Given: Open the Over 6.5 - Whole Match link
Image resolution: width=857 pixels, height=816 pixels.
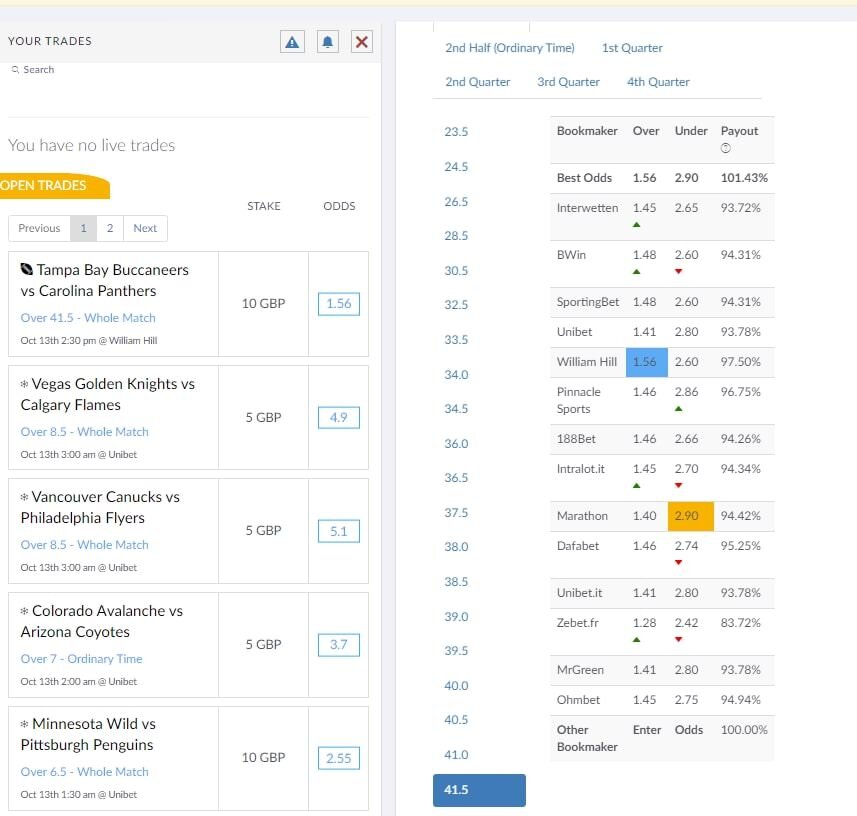Looking at the screenshot, I should coord(85,772).
